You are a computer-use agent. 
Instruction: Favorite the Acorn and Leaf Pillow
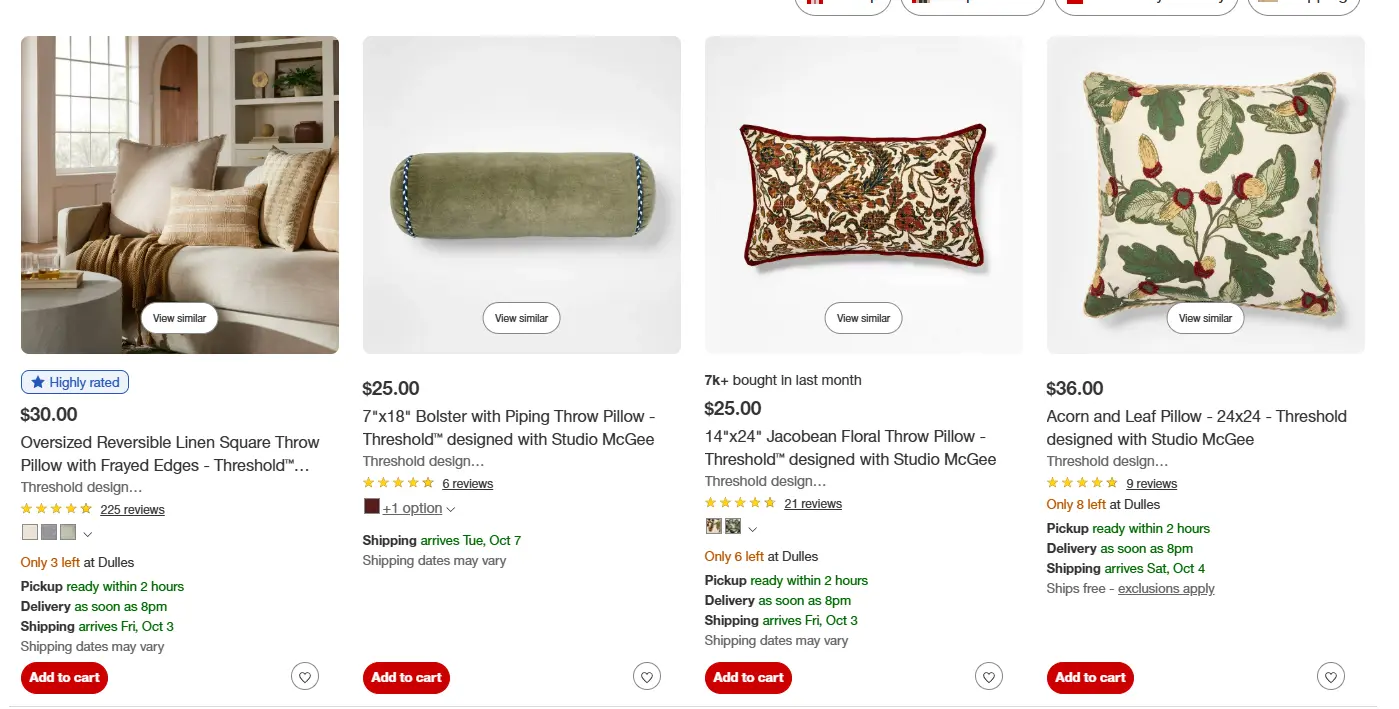click(1331, 676)
